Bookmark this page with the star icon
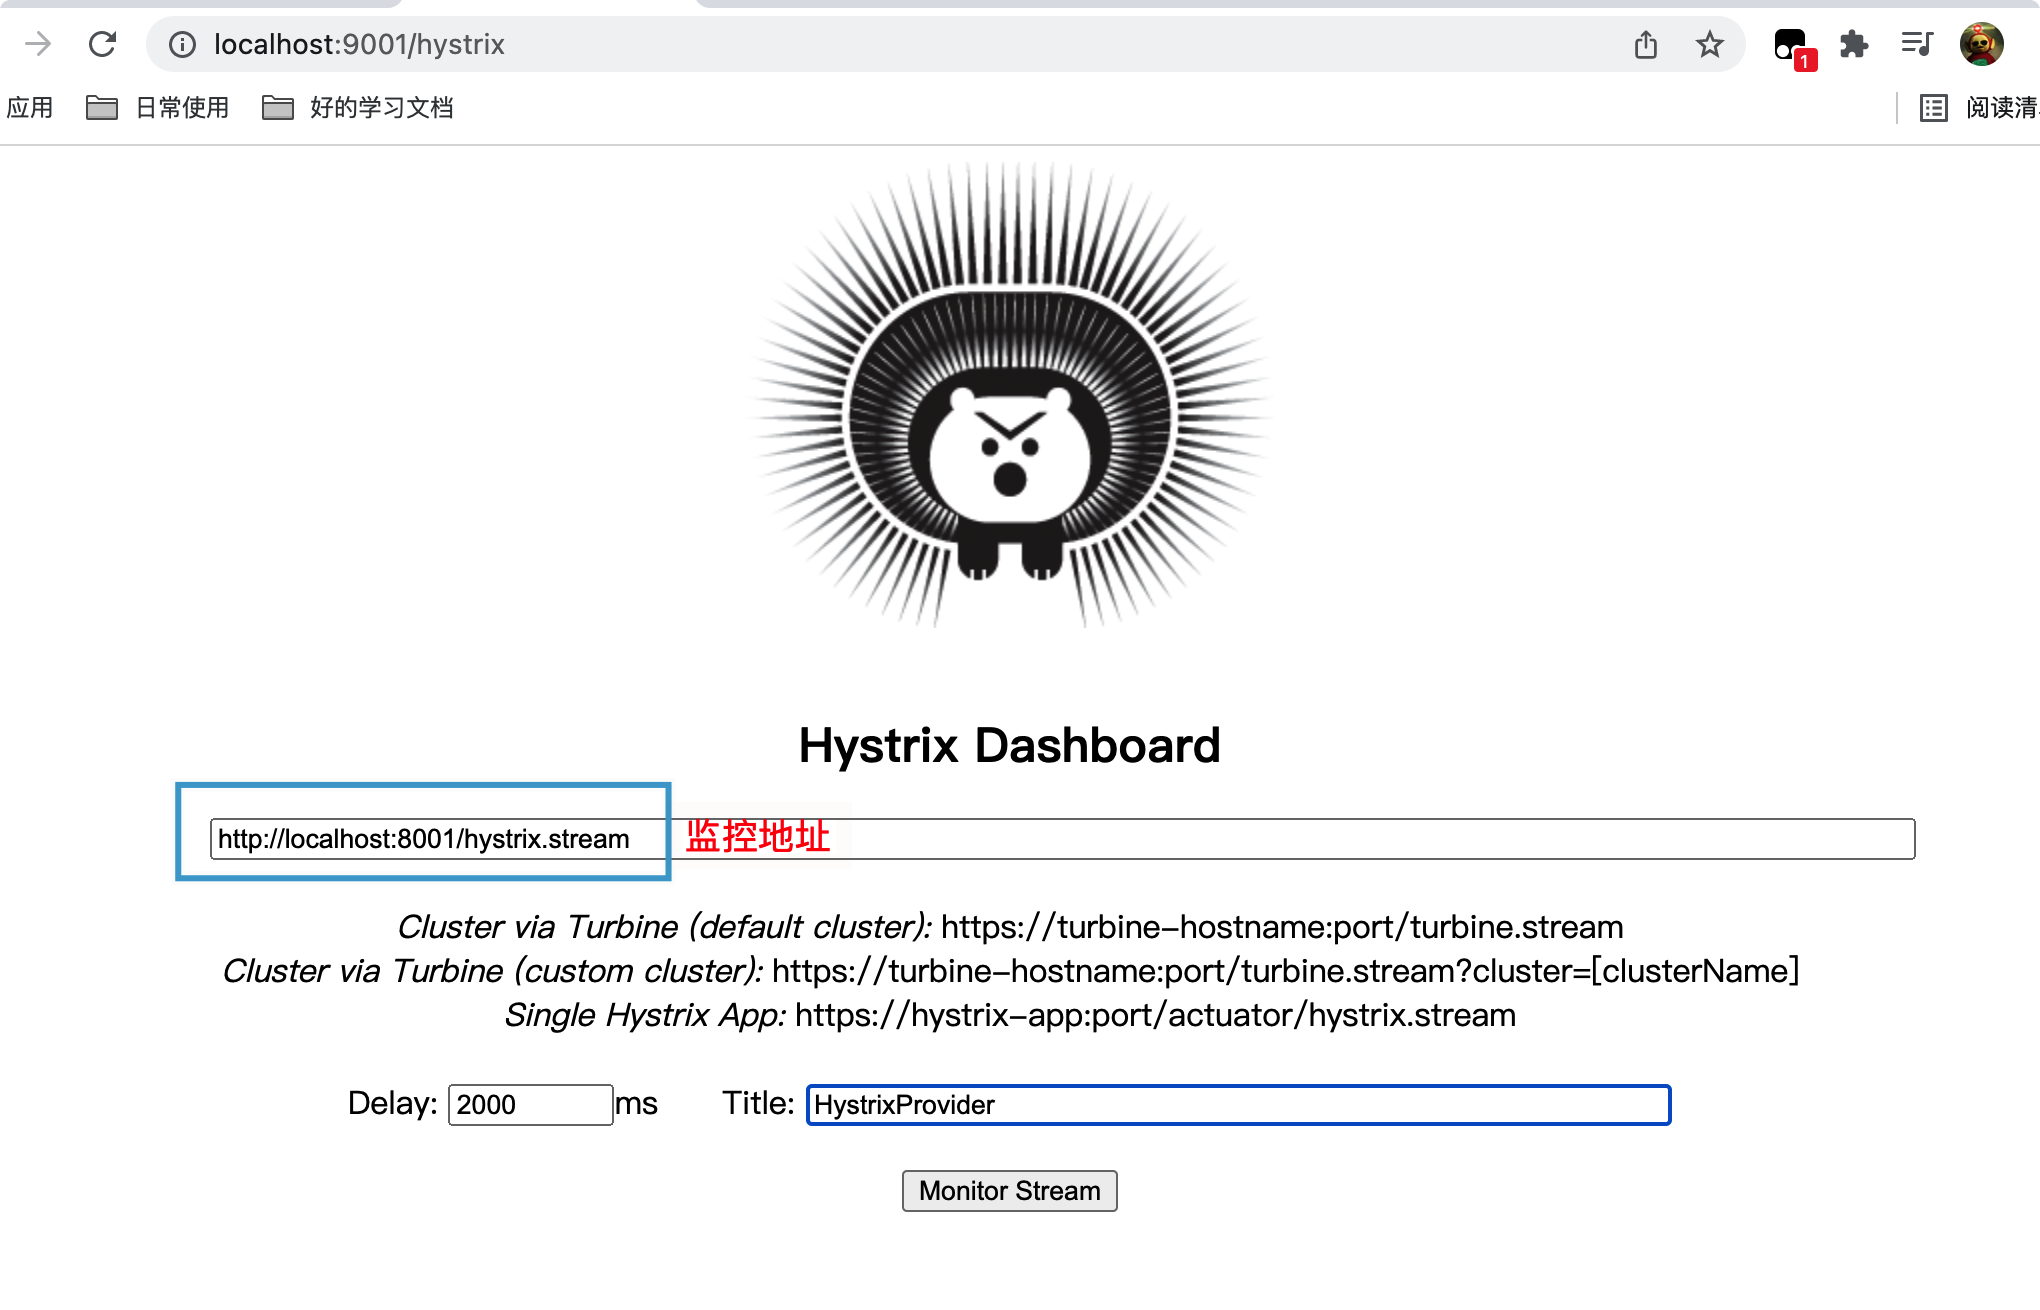 click(x=1710, y=44)
